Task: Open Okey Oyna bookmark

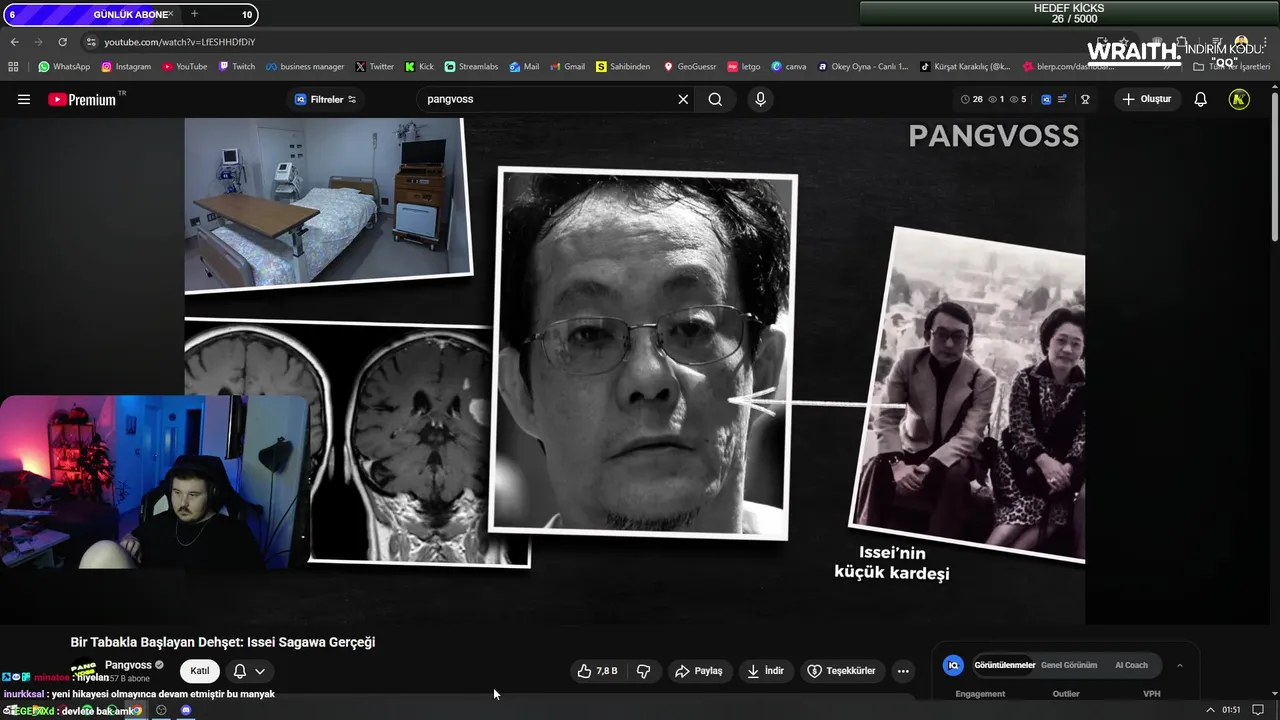Action: [x=863, y=67]
